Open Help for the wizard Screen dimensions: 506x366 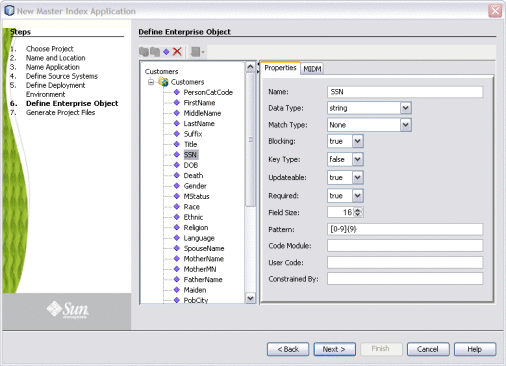[x=475, y=349]
